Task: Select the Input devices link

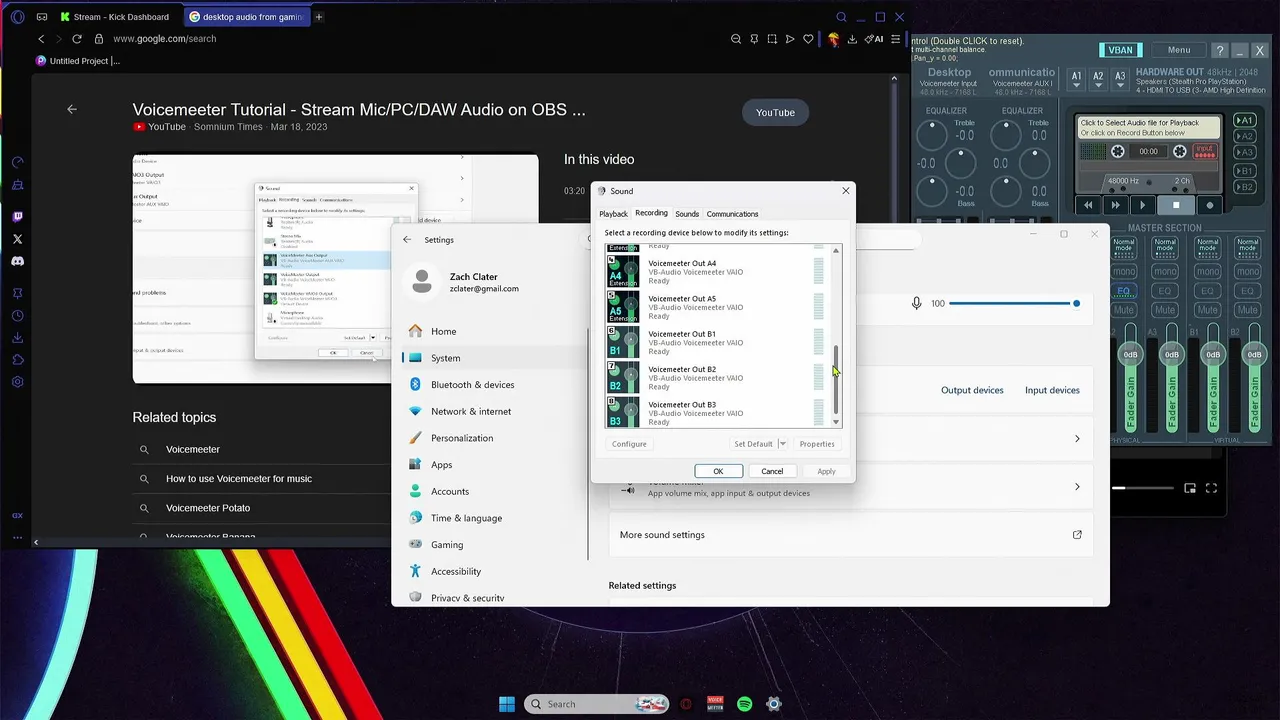Action: (x=1052, y=390)
